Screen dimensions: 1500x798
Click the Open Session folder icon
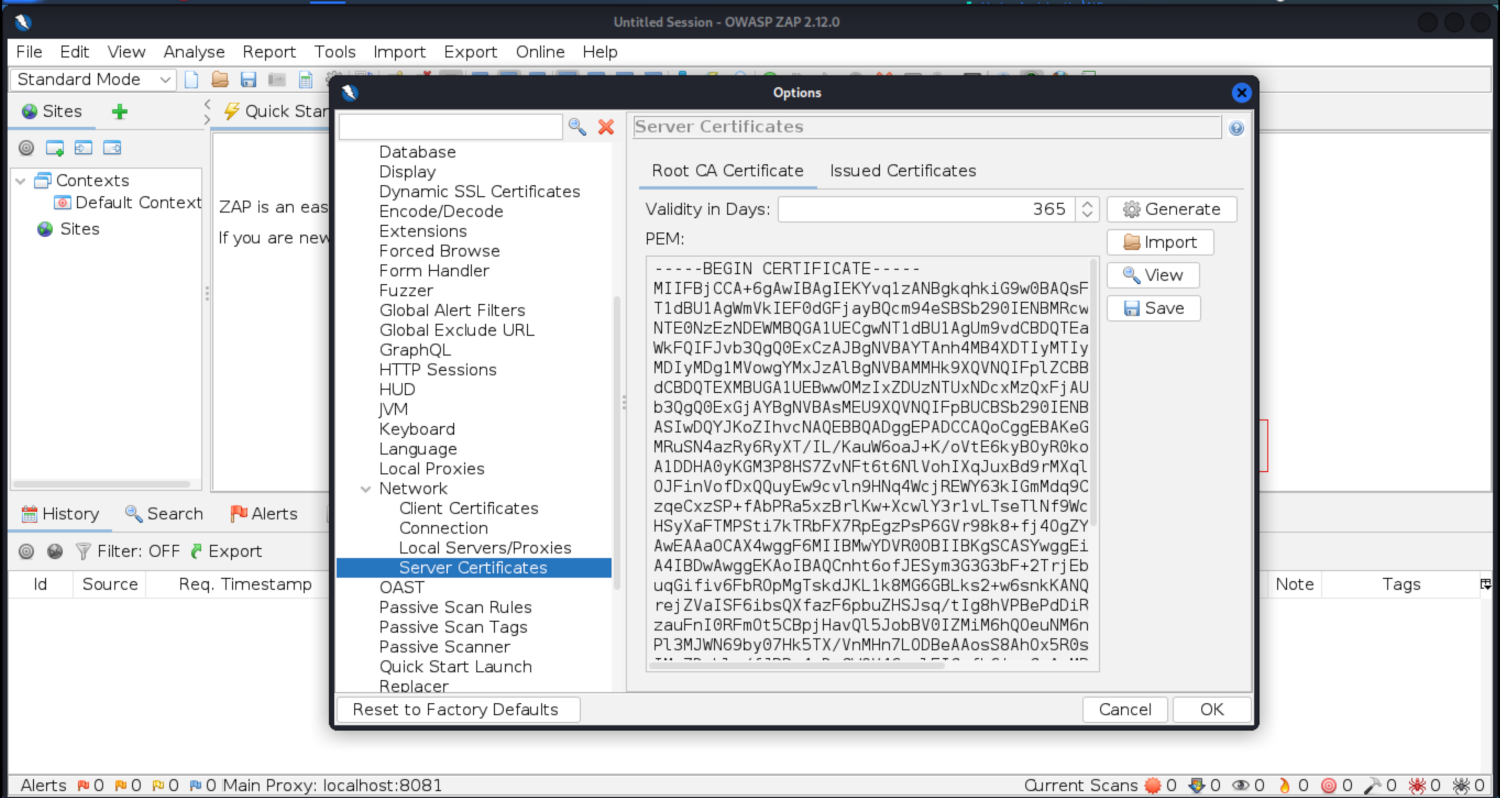(220, 80)
